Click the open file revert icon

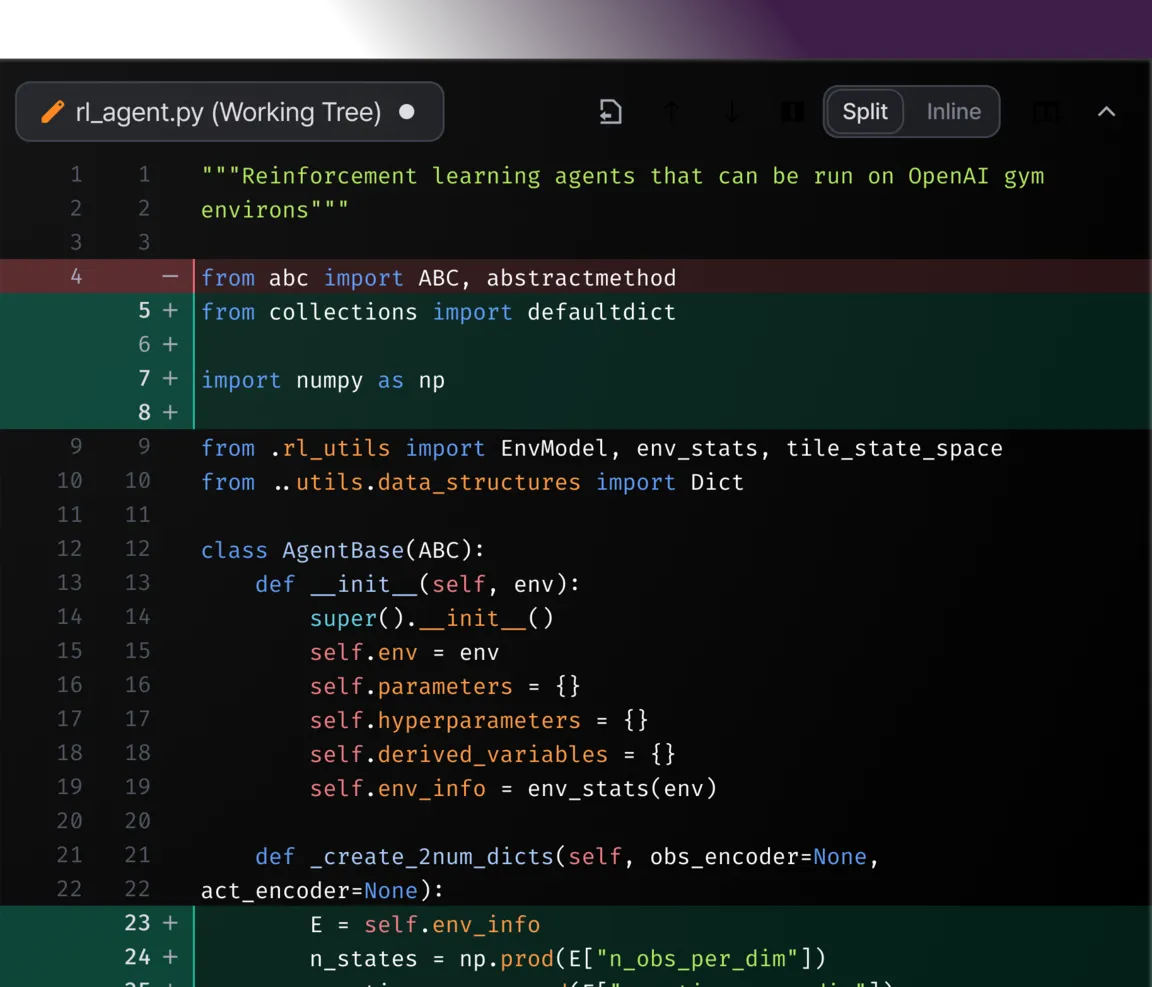(610, 112)
